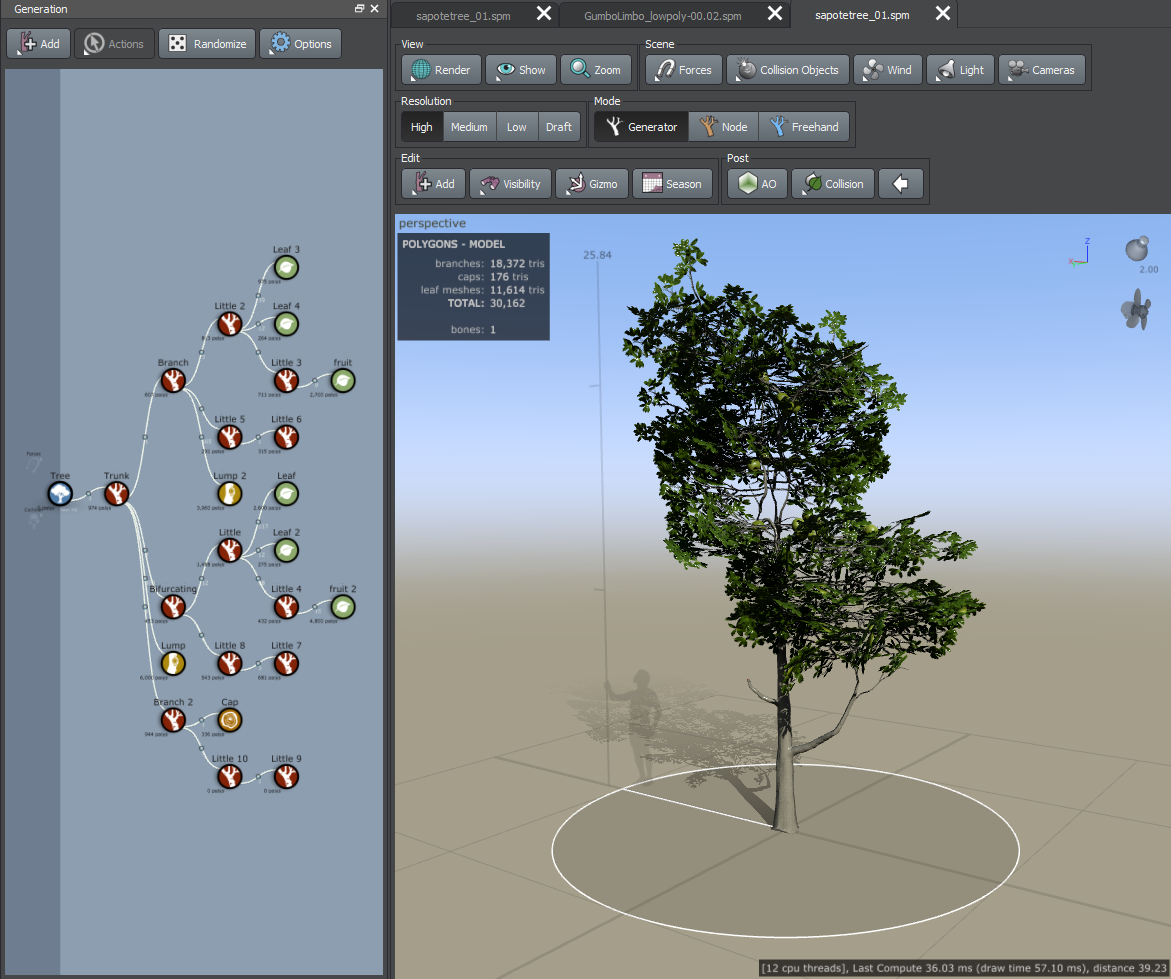Click the Add button in Generation panel

point(38,43)
